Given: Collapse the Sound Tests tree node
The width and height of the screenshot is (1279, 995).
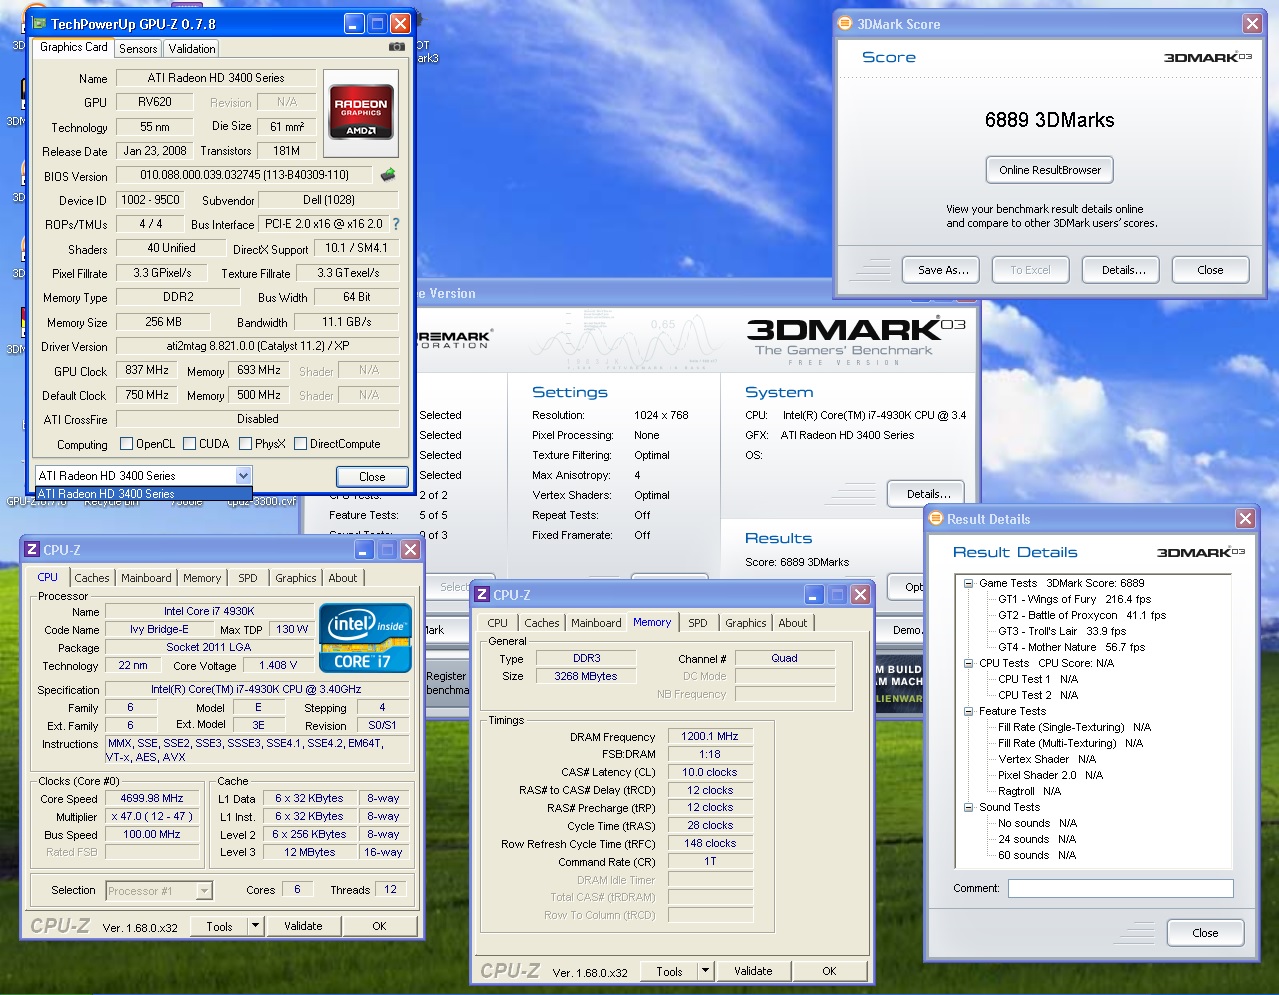Looking at the screenshot, I should point(968,807).
